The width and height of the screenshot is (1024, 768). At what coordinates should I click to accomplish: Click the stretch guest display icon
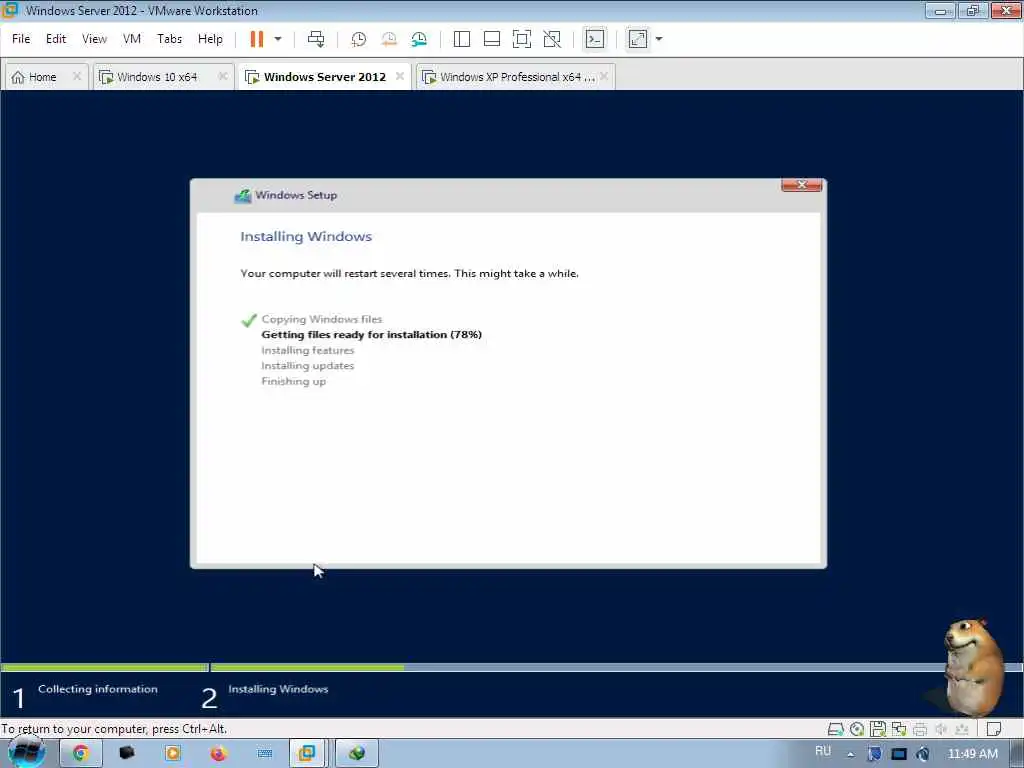point(638,39)
